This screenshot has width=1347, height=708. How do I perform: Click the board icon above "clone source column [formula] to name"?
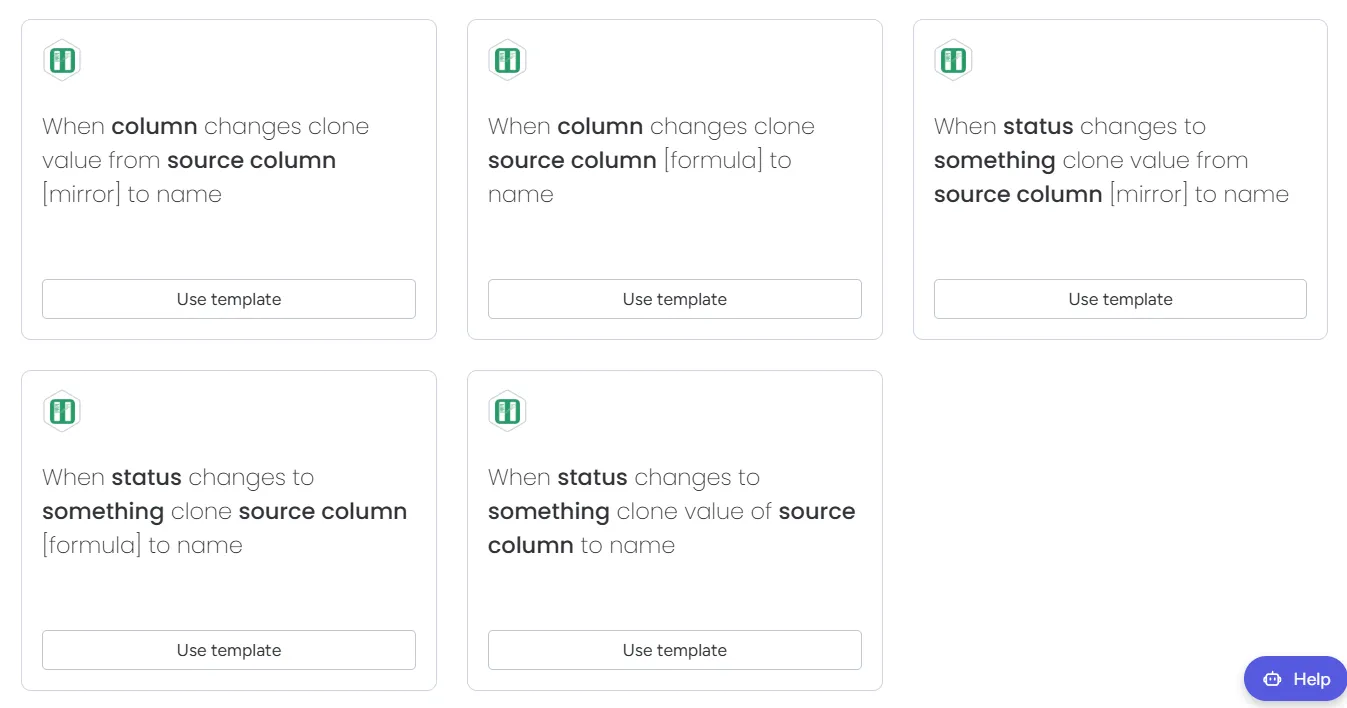[507, 59]
